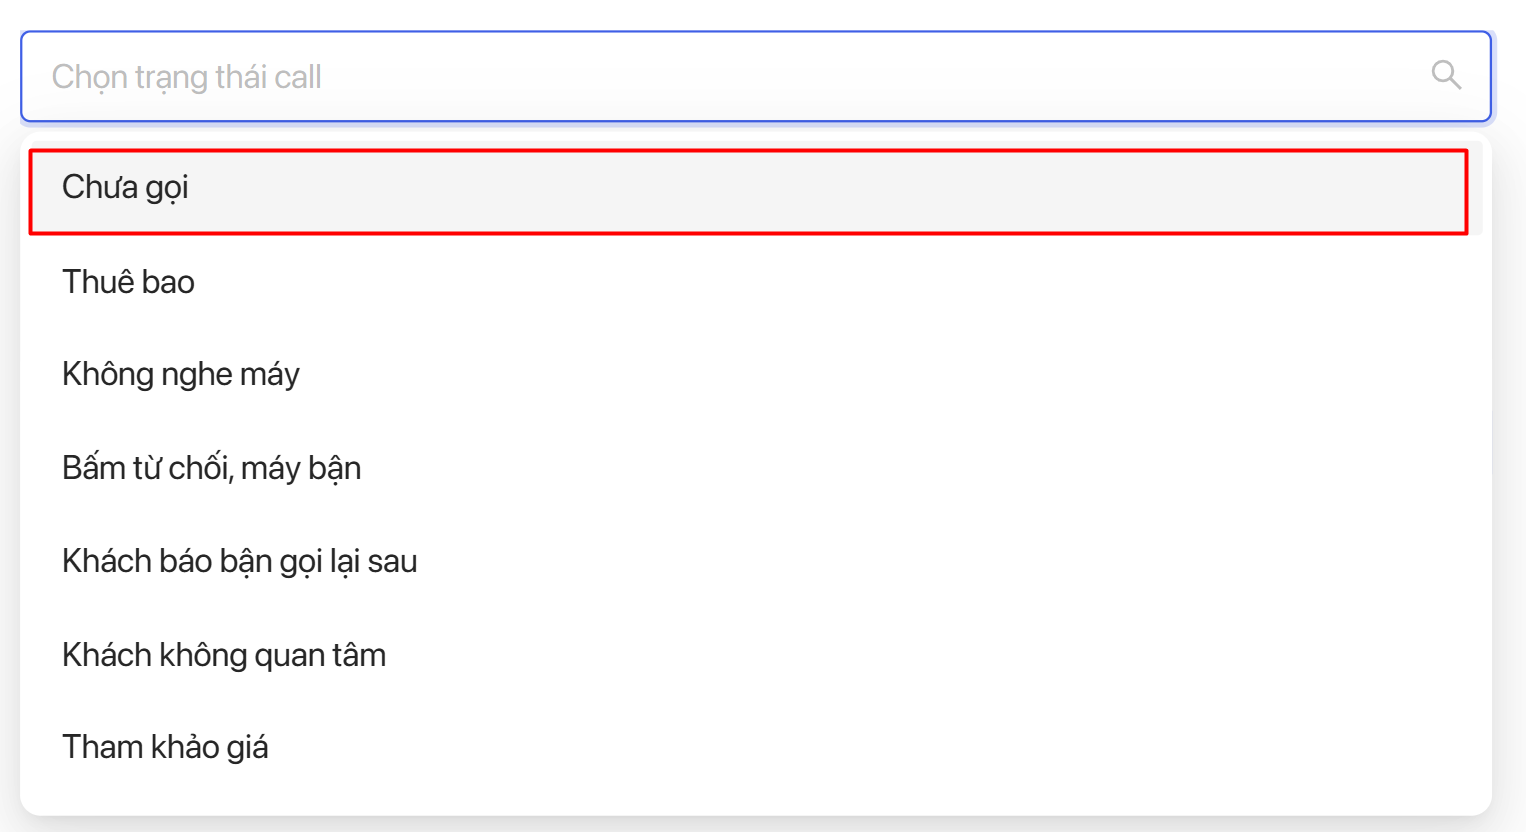
Task: Mark customer as 'Khách không quan tâm'
Action: 756,655
